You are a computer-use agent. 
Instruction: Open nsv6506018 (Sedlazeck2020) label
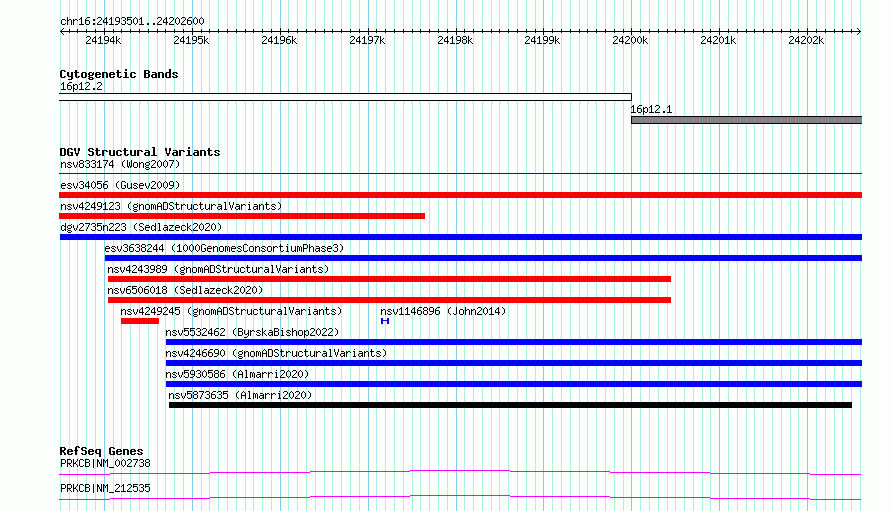(x=186, y=290)
